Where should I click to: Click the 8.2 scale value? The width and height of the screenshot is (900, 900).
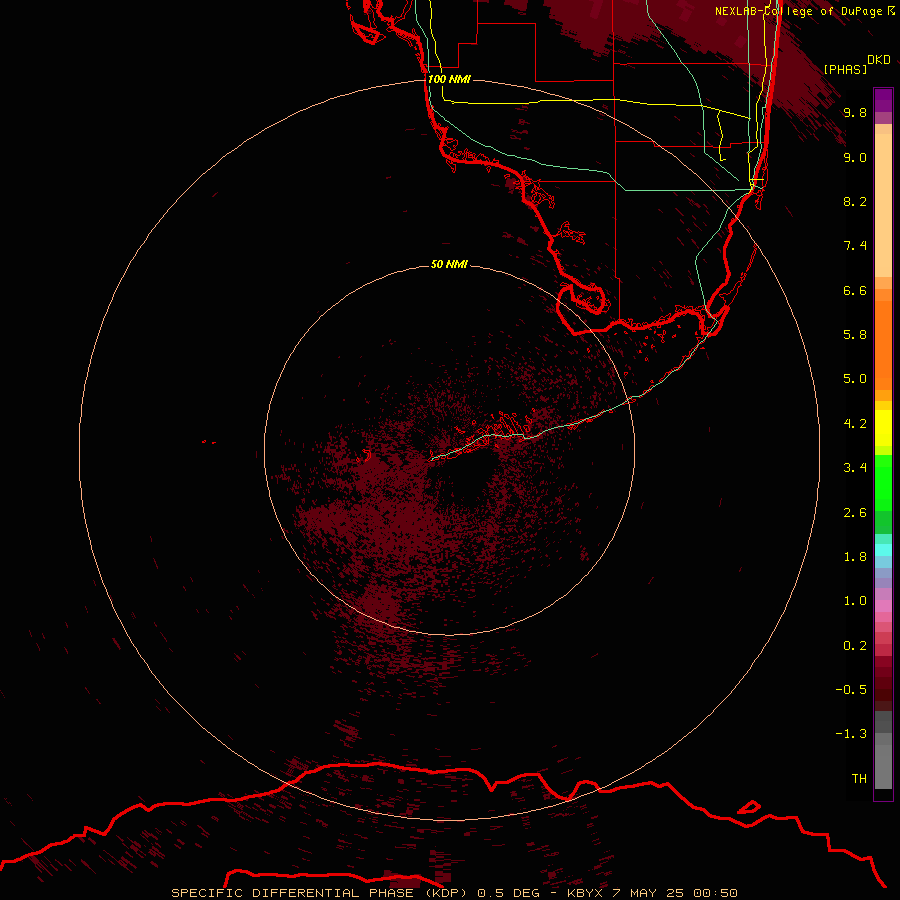point(855,201)
